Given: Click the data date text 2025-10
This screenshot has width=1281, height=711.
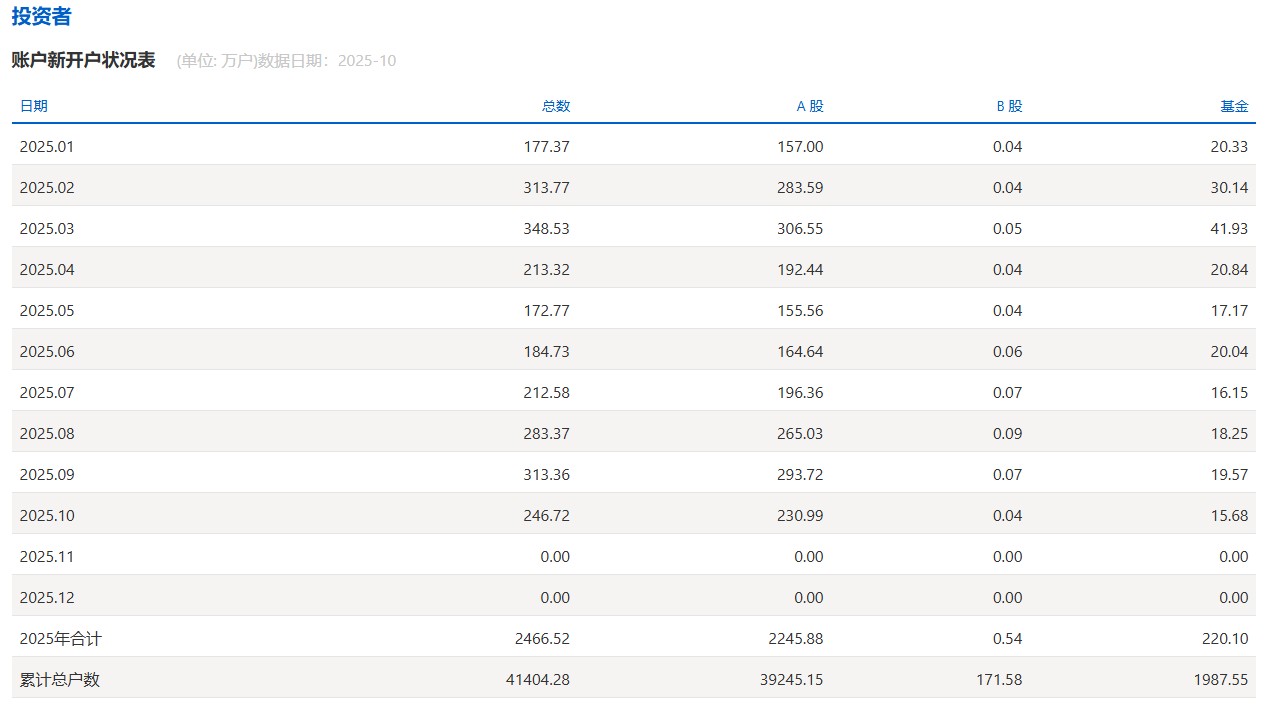Looking at the screenshot, I should pyautogui.click(x=367, y=61).
